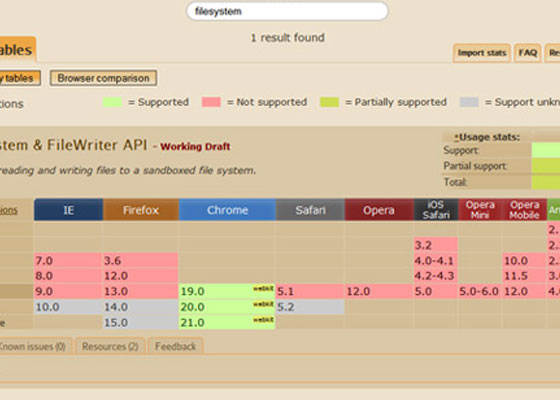560x400 pixels.
Task: Click the gray Support unknown legend swatch
Action: (x=469, y=102)
